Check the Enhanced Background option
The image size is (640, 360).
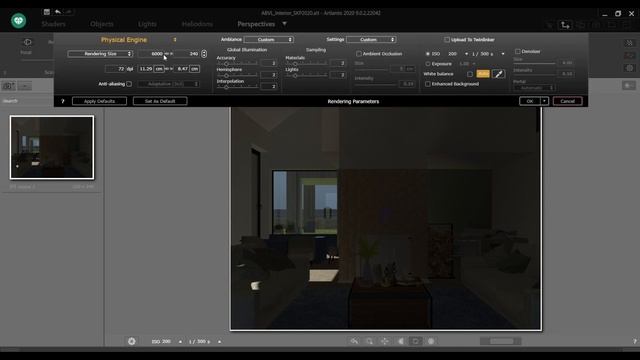427,84
